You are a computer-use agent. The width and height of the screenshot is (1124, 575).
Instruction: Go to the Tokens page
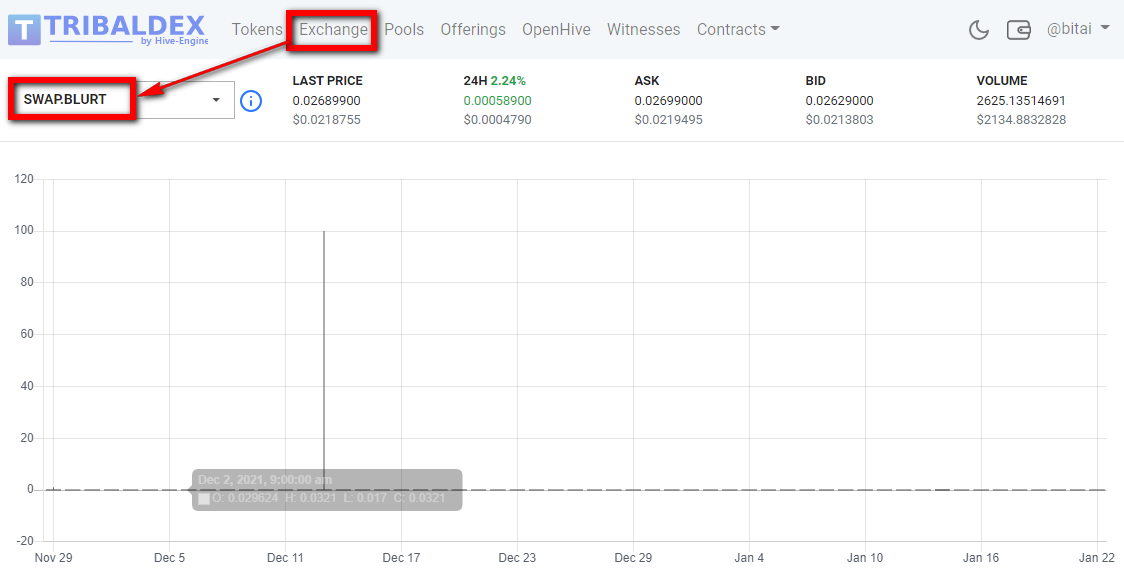[257, 29]
